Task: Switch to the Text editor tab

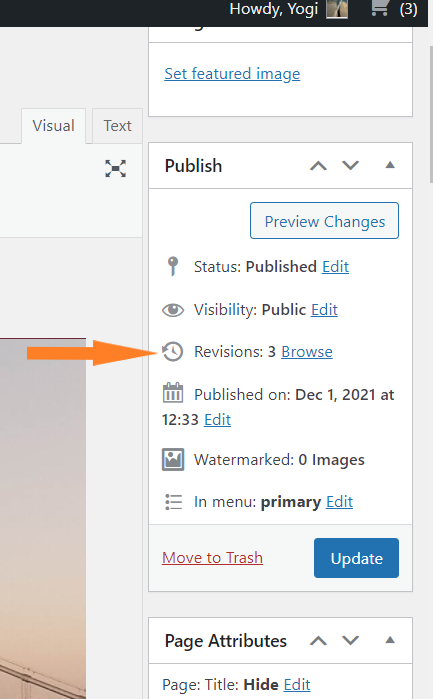Action: [117, 126]
